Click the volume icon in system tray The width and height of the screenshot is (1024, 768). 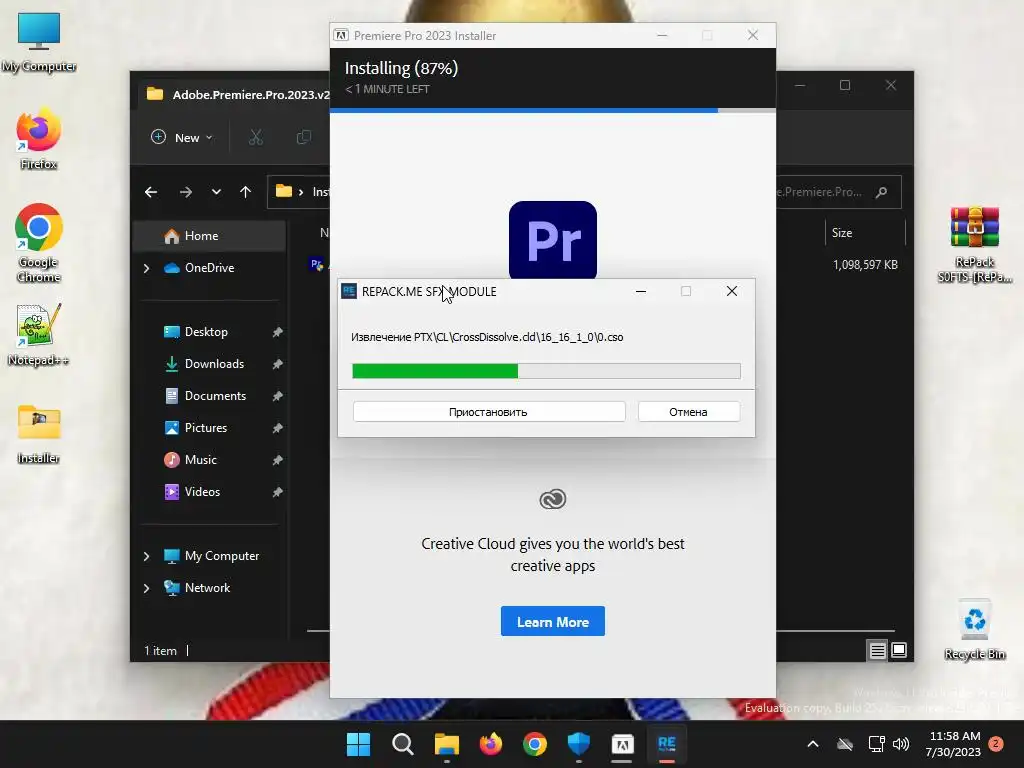click(901, 744)
